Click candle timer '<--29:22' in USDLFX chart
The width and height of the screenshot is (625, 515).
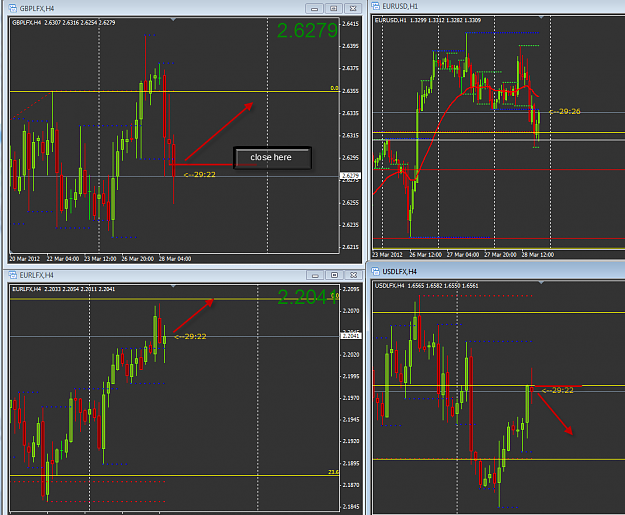[558, 390]
